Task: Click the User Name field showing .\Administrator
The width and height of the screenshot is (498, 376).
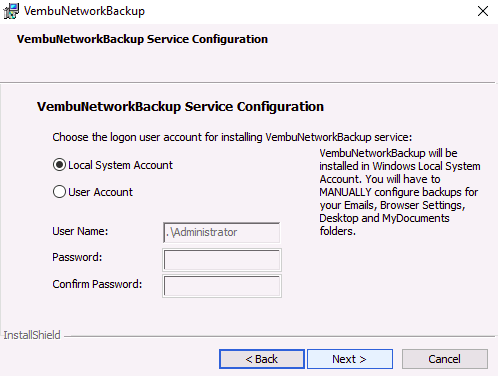Action: (222, 232)
